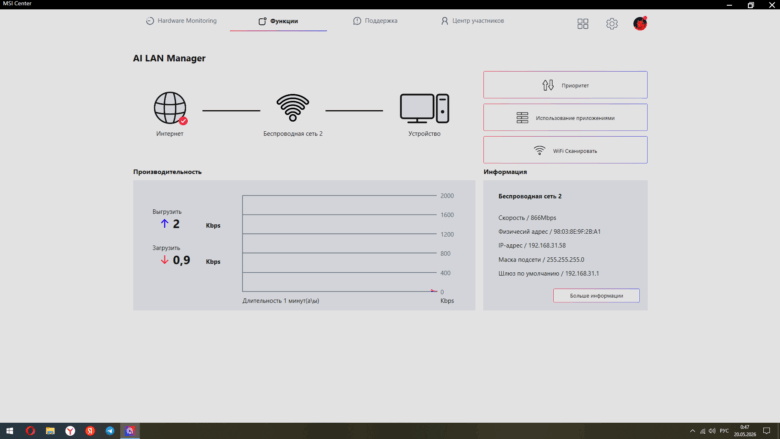The image size is (780, 439).
Task: Switch РУС input language
Action: (x=724, y=431)
